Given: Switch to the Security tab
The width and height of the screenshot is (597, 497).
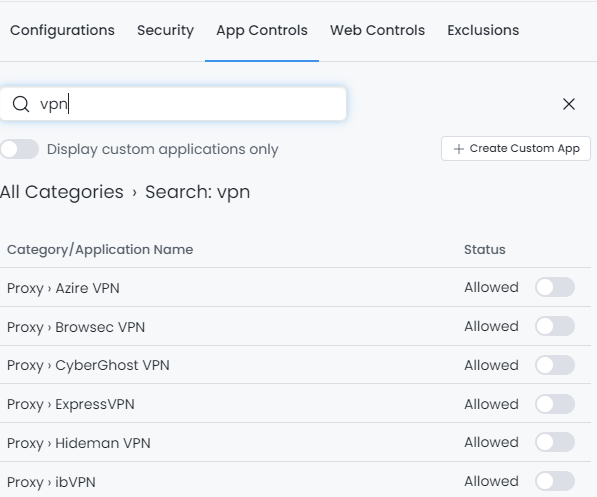Looking at the screenshot, I should click(x=165, y=30).
